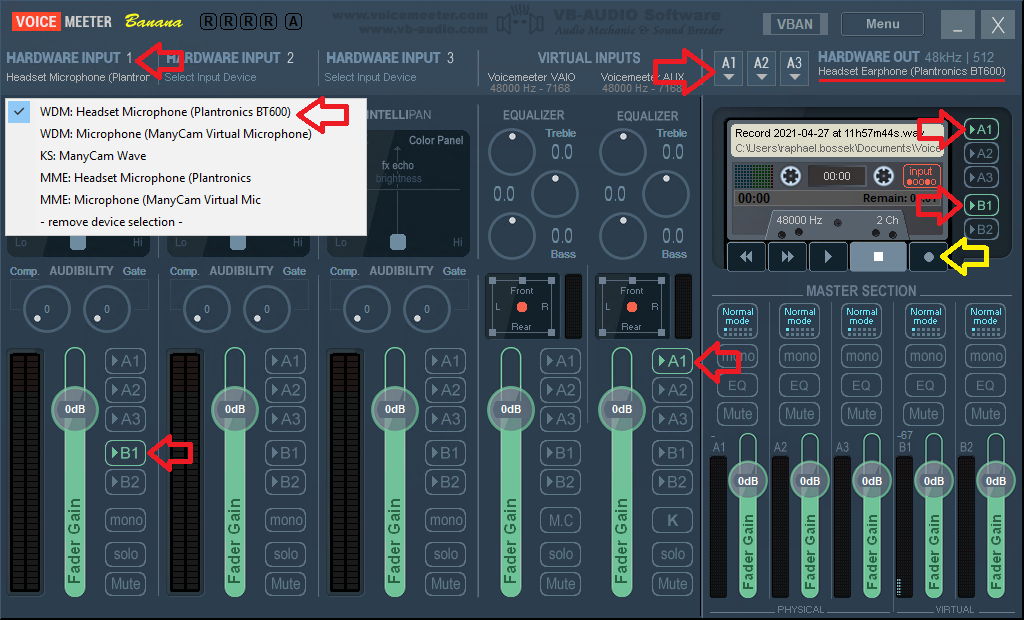Click the M.C button on the Voicemeeter VAIO strip

[561, 520]
